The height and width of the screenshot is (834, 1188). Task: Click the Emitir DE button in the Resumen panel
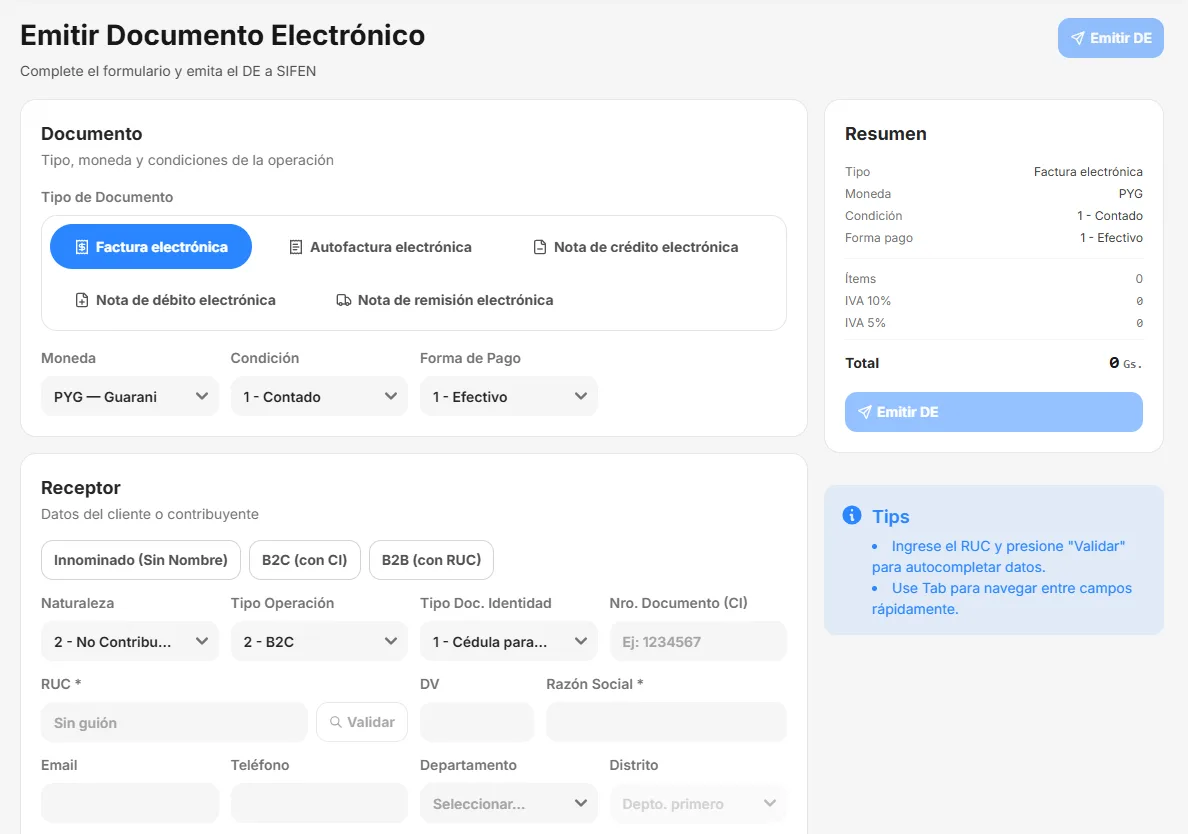(x=993, y=412)
